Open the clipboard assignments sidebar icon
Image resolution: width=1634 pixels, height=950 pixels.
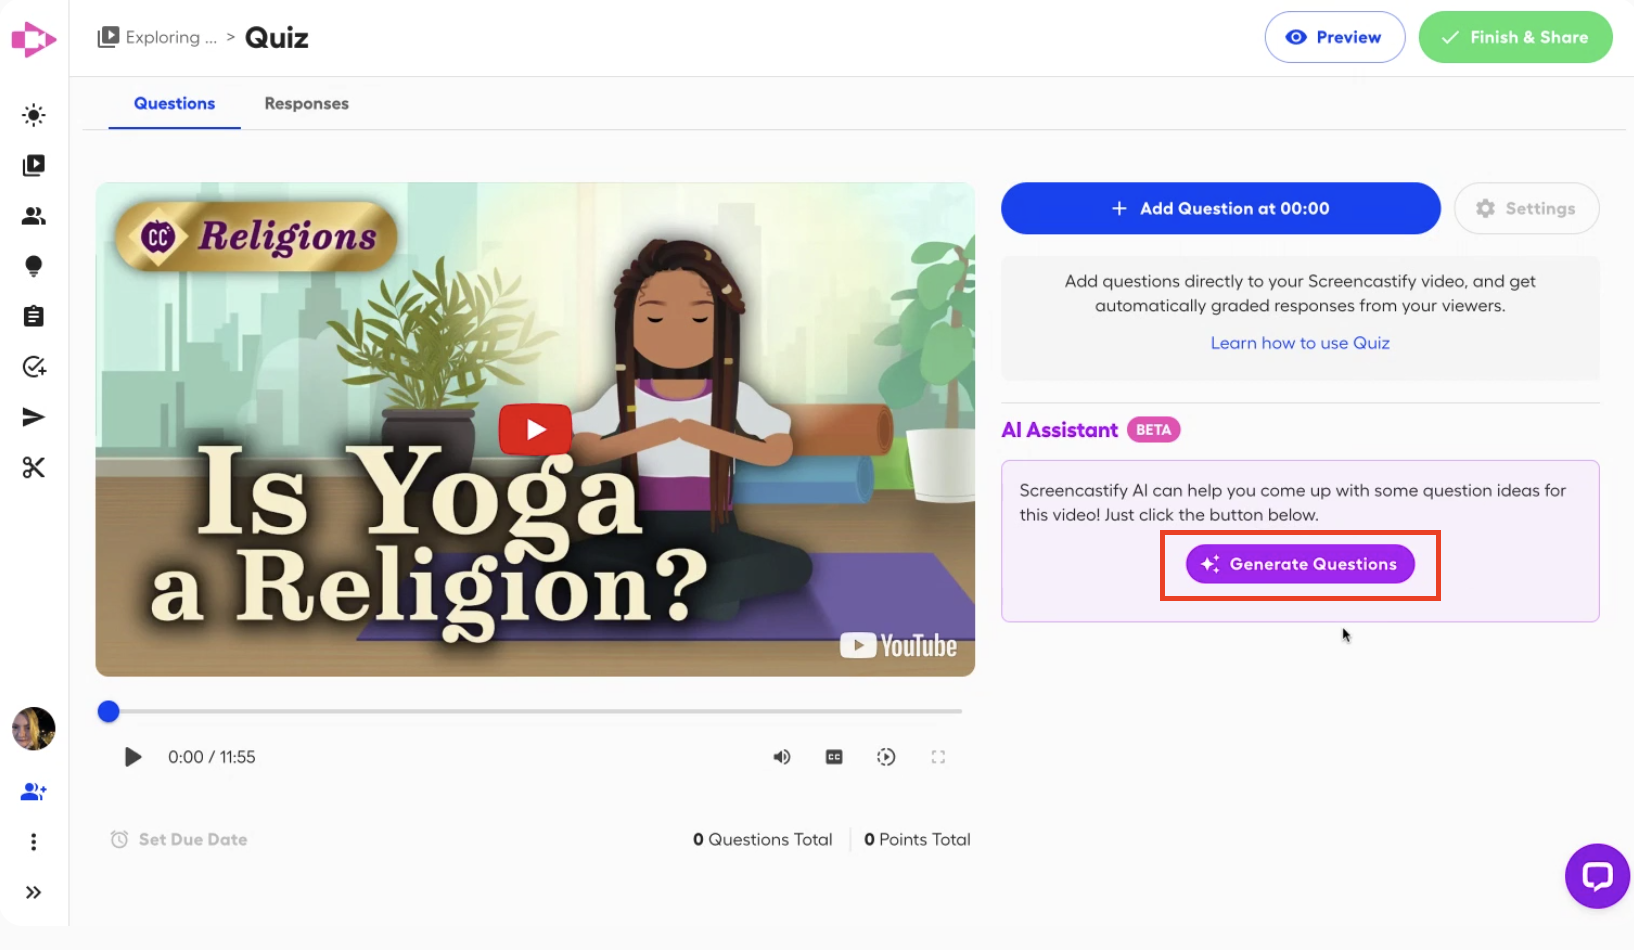[34, 316]
